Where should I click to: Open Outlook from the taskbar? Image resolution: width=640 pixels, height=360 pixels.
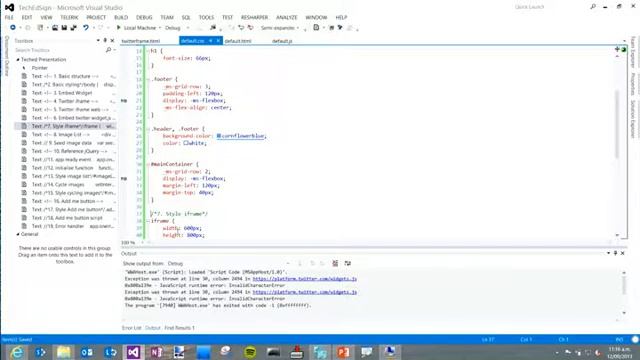coord(87,352)
